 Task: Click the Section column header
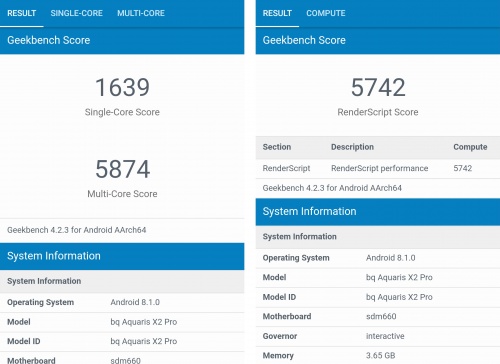277,147
